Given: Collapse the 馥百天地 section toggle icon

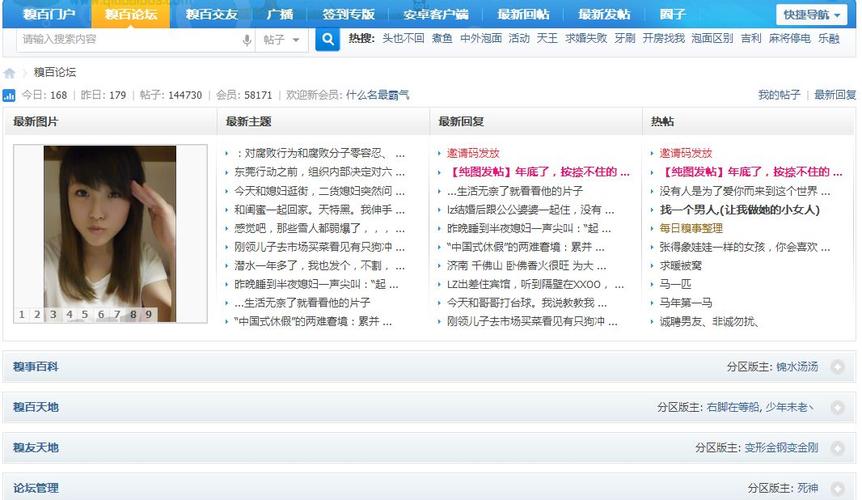Looking at the screenshot, I should [x=837, y=407].
